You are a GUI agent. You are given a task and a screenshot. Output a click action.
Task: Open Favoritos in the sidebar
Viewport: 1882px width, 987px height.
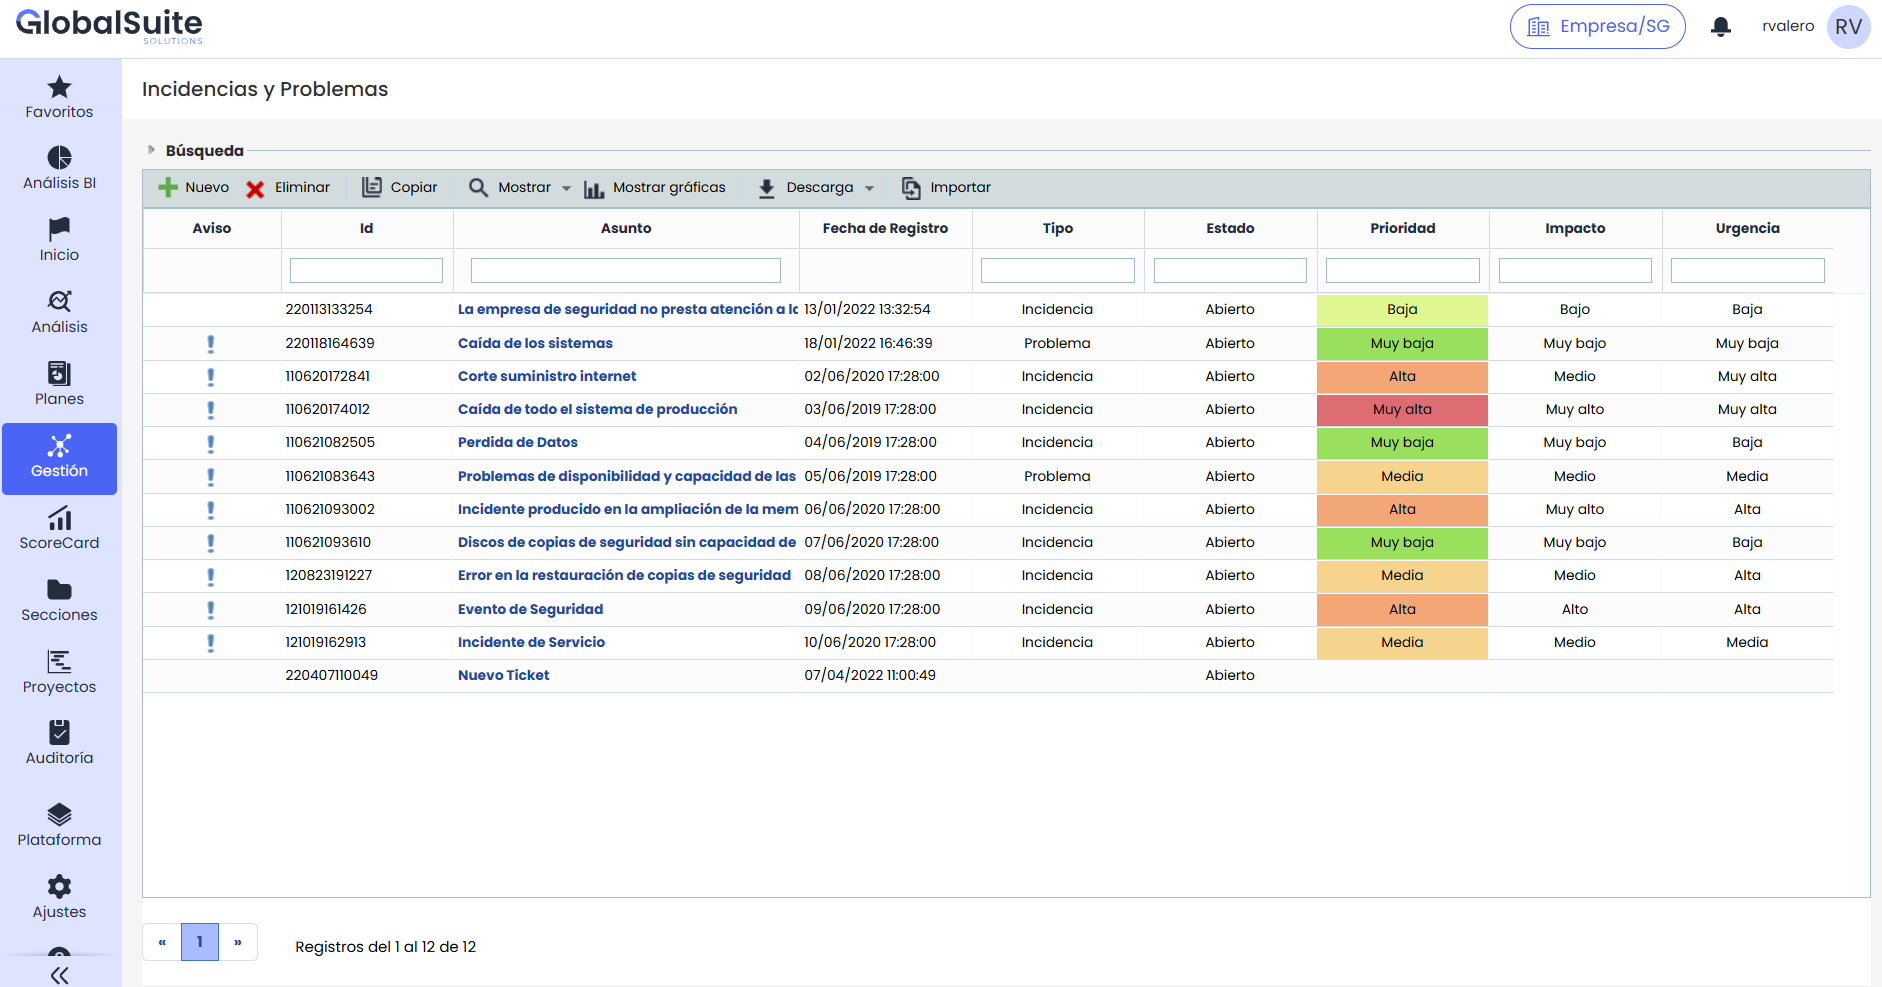[59, 98]
